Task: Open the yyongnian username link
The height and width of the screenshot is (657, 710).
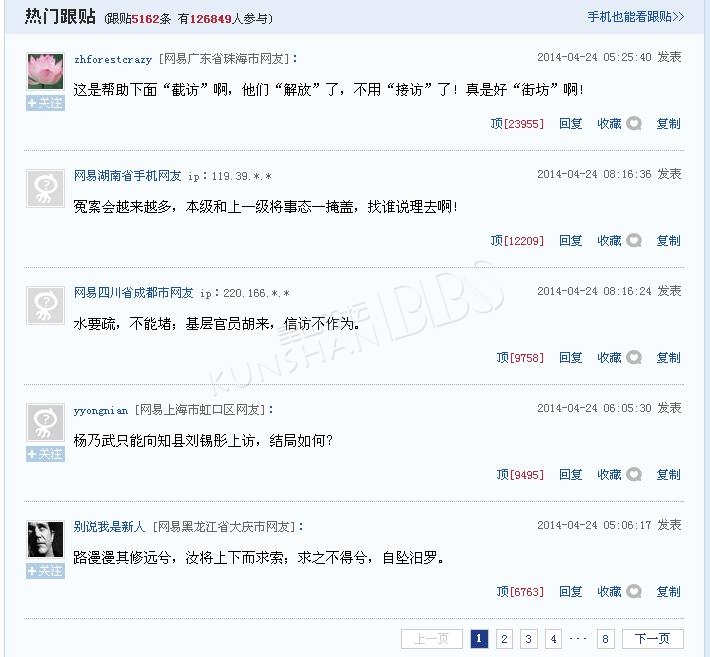Action: point(101,411)
